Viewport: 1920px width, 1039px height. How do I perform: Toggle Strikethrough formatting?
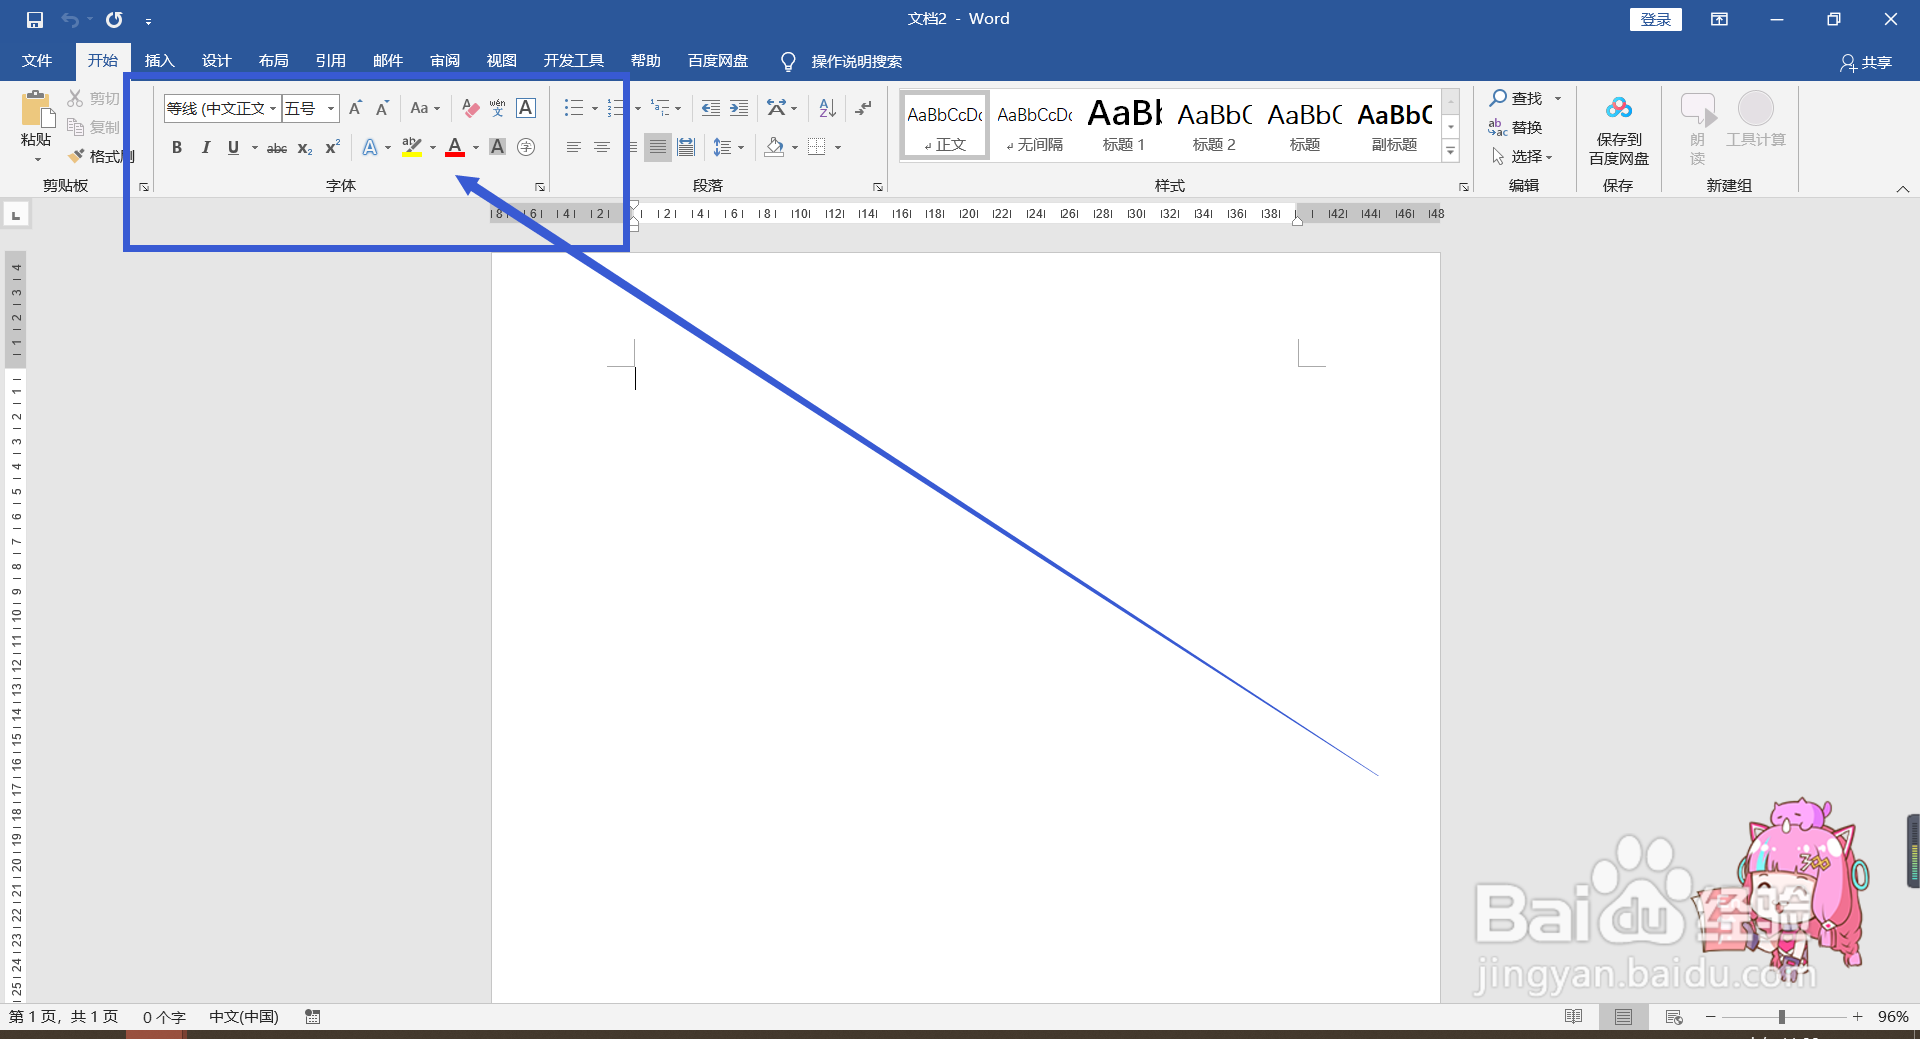[x=277, y=147]
